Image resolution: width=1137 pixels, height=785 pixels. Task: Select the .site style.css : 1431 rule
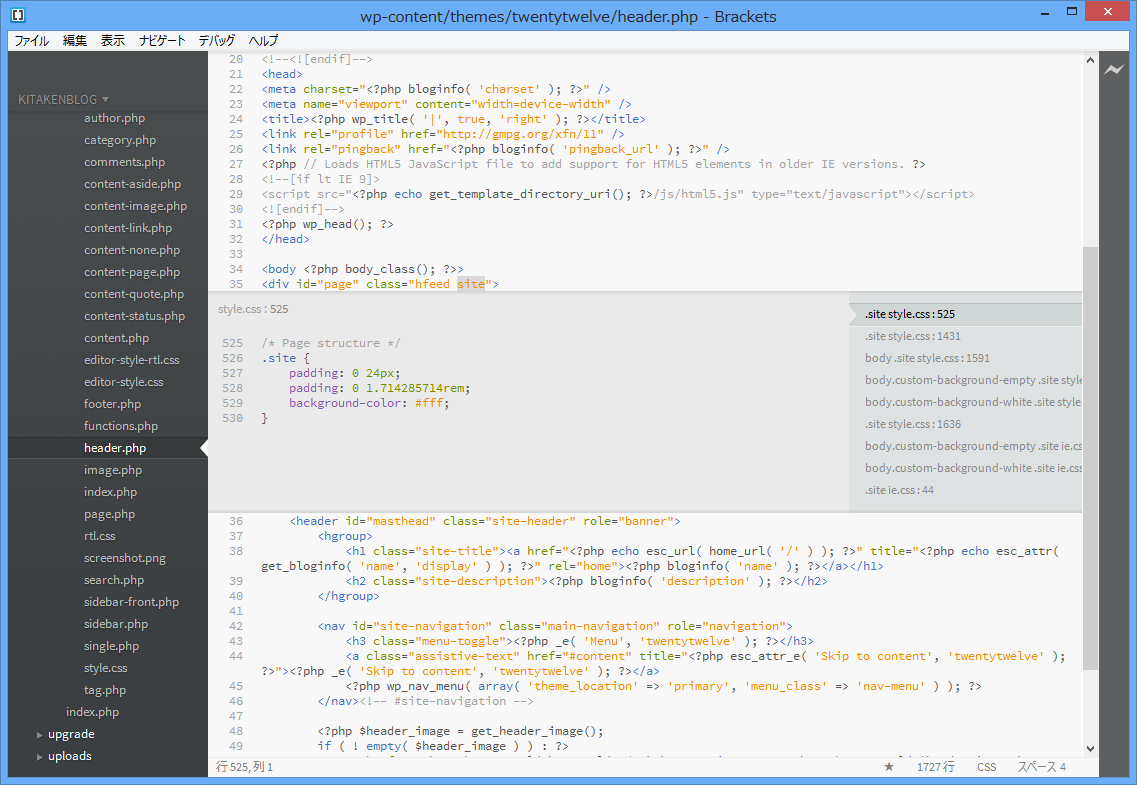912,336
